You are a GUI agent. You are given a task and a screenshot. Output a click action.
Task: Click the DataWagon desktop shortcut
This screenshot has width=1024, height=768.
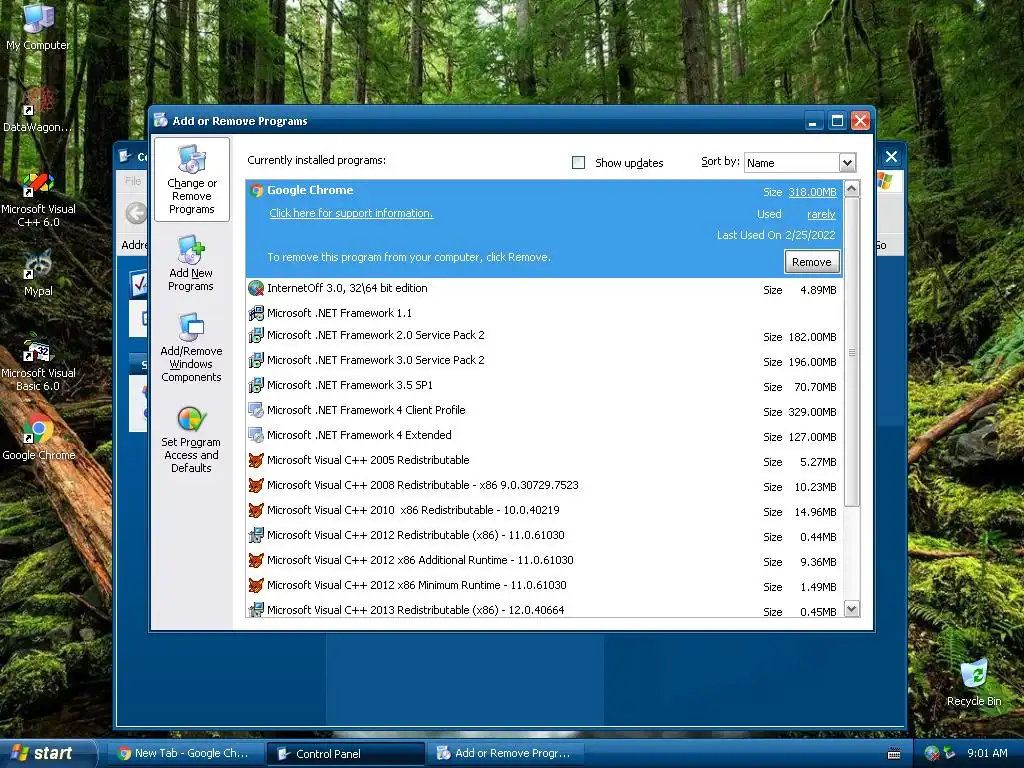(38, 109)
